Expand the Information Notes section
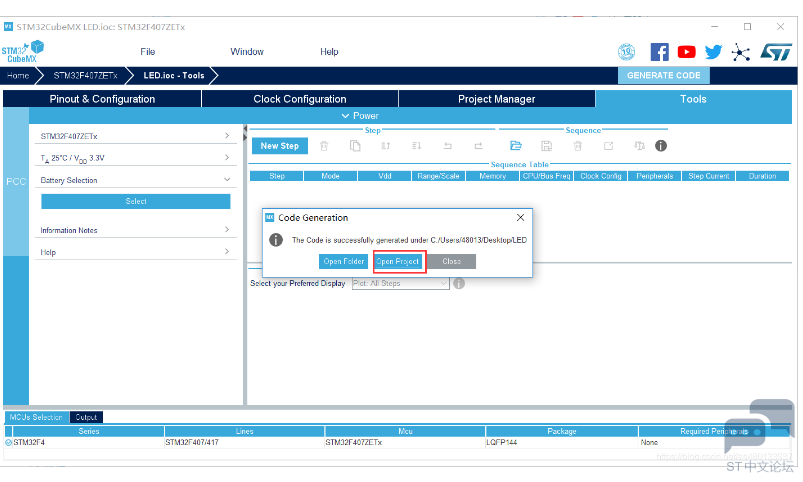 [x=135, y=230]
